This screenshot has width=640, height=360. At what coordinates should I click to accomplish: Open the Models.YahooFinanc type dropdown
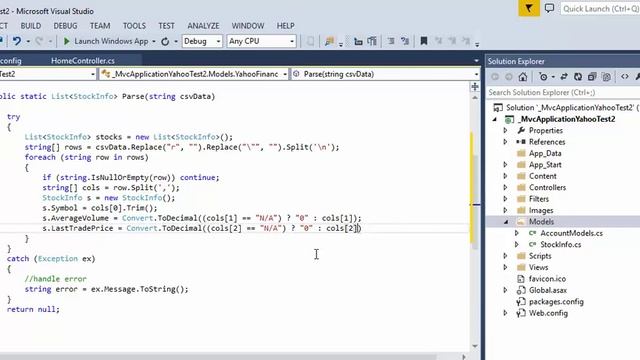pos(194,74)
